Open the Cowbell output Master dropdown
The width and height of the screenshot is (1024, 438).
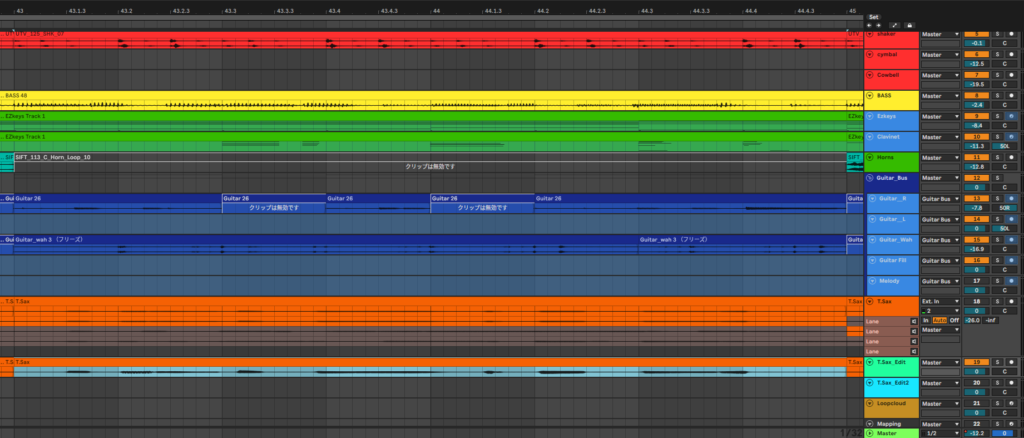point(940,75)
